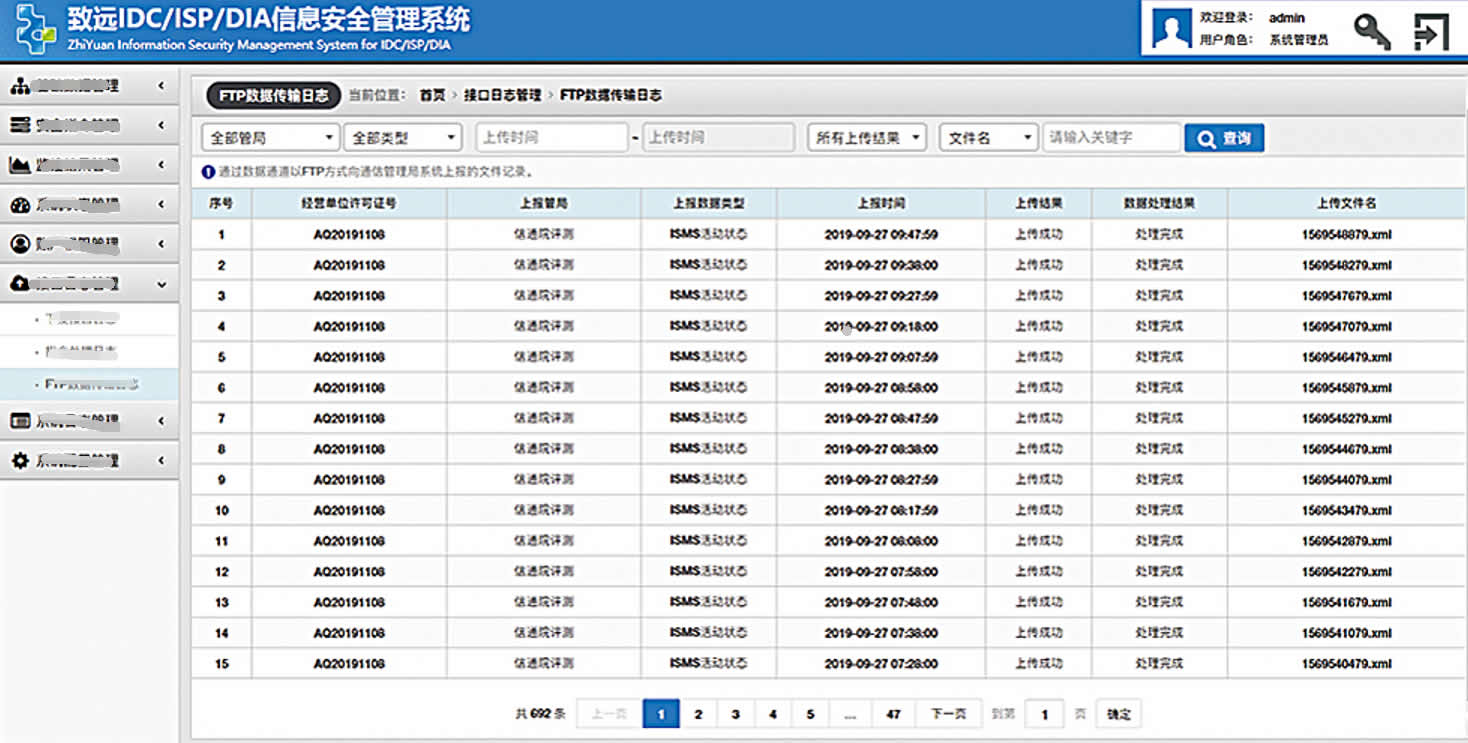This screenshot has height=743, width=1468.
Task: Click 下一页 next page button
Action: pos(948,714)
